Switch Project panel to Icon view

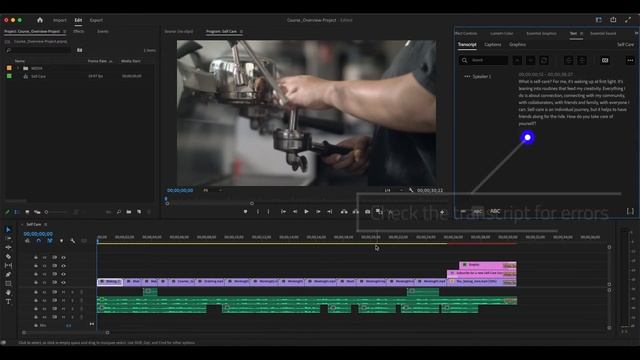point(27,212)
